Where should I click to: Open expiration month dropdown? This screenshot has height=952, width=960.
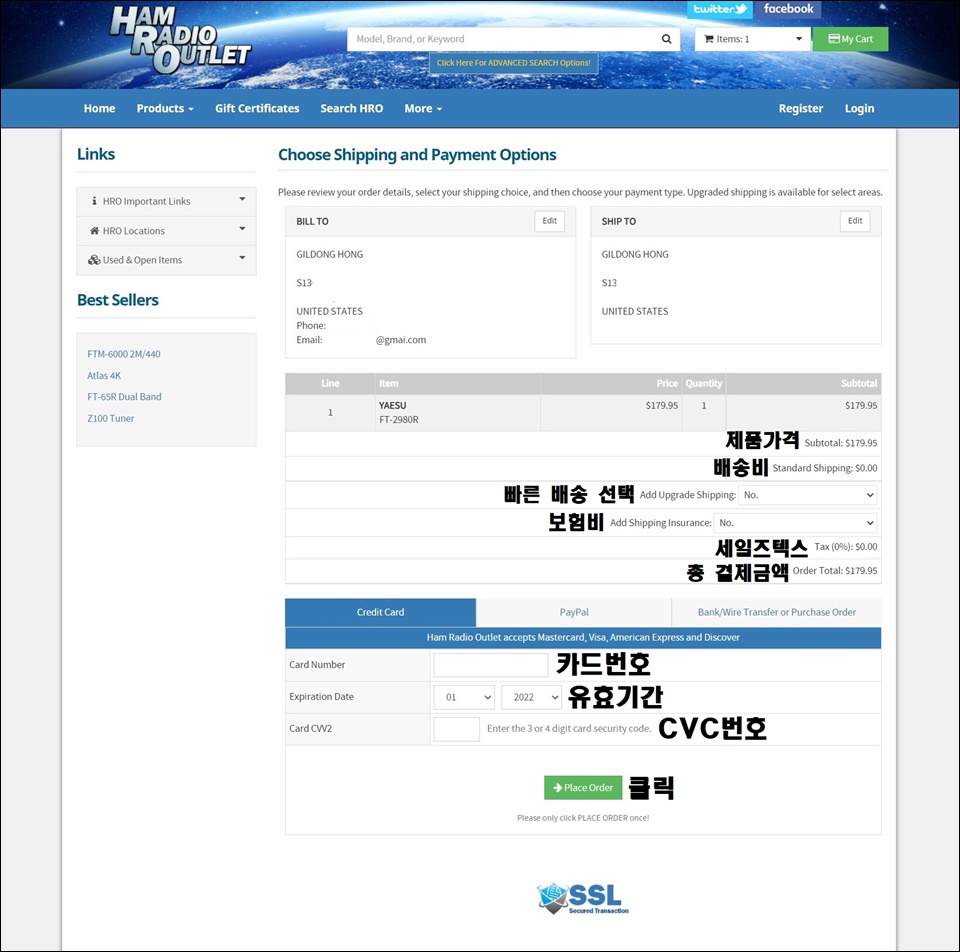pos(464,697)
